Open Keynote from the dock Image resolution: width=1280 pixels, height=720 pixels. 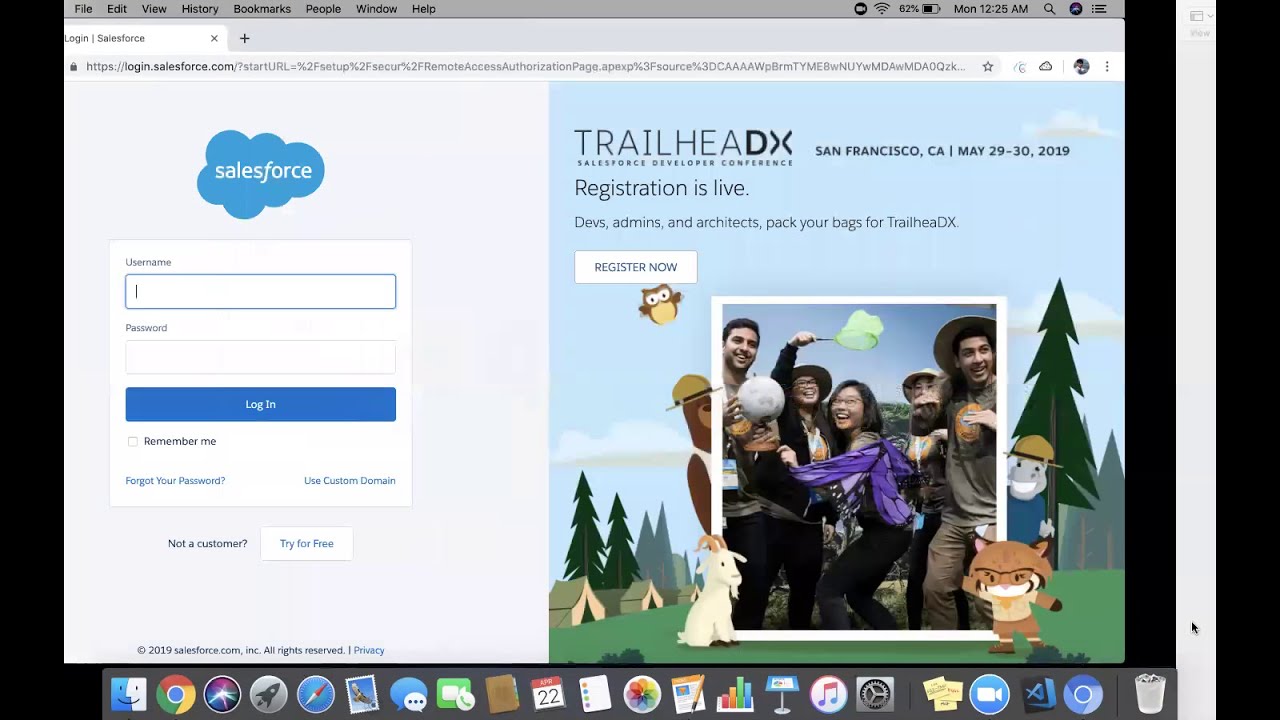782,695
